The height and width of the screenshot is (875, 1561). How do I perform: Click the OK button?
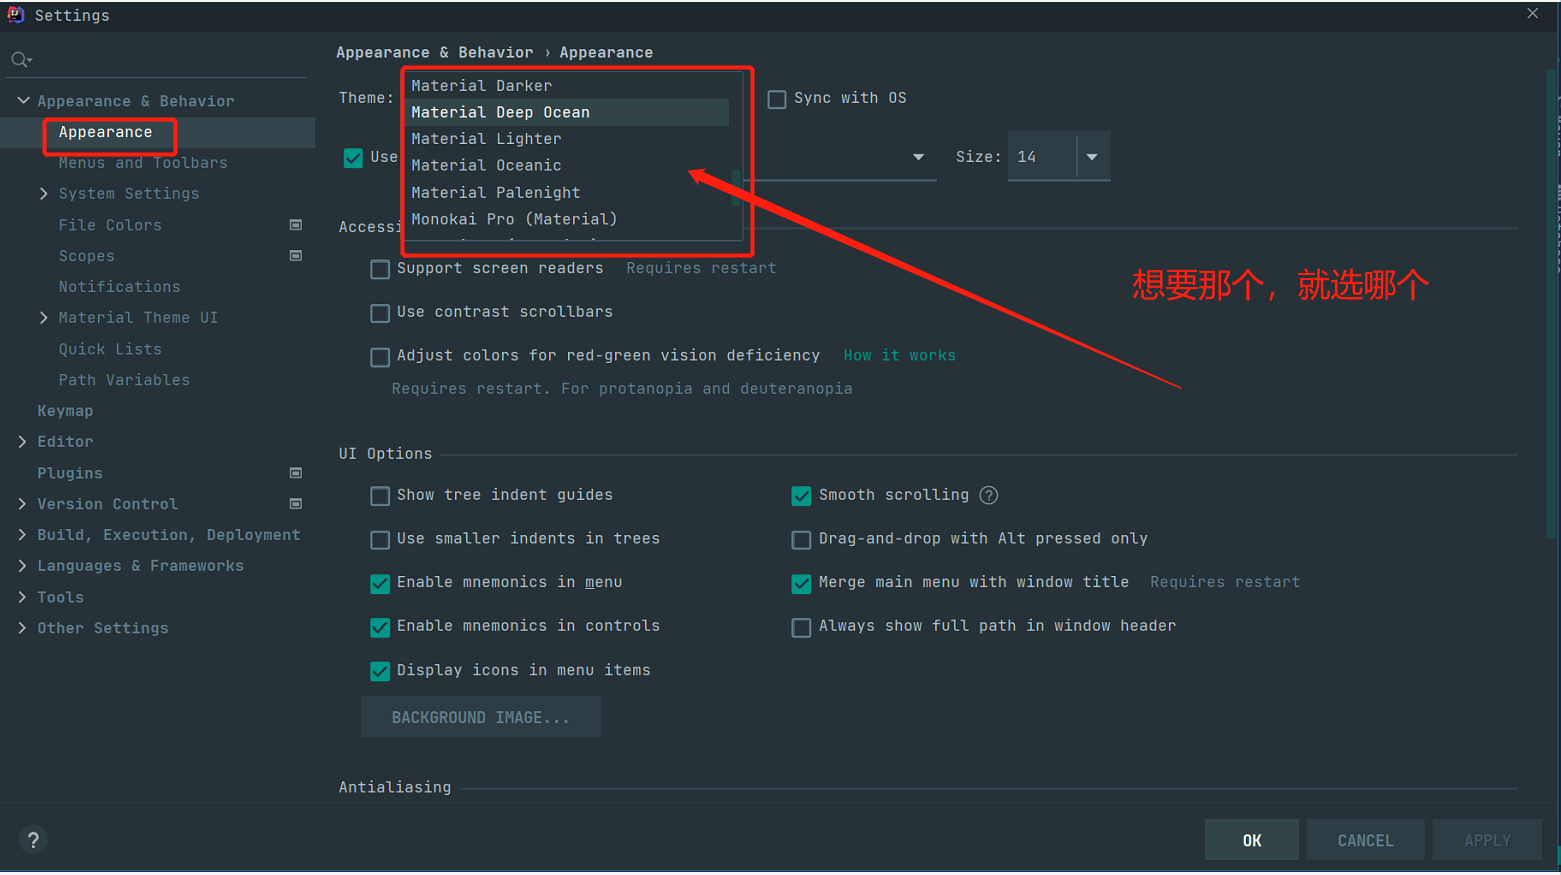tap(1252, 840)
